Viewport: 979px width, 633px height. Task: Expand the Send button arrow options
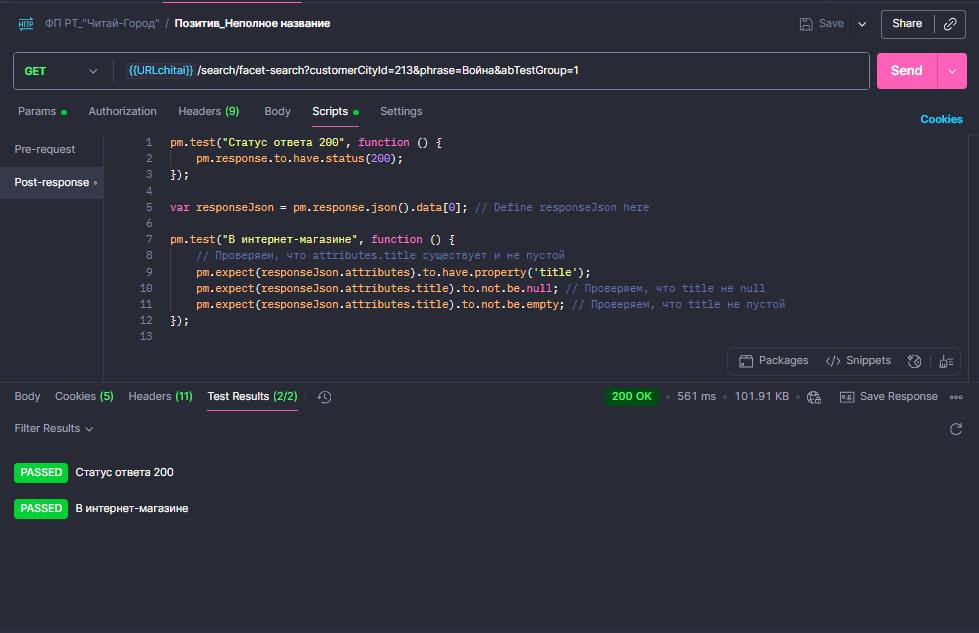tap(952, 71)
